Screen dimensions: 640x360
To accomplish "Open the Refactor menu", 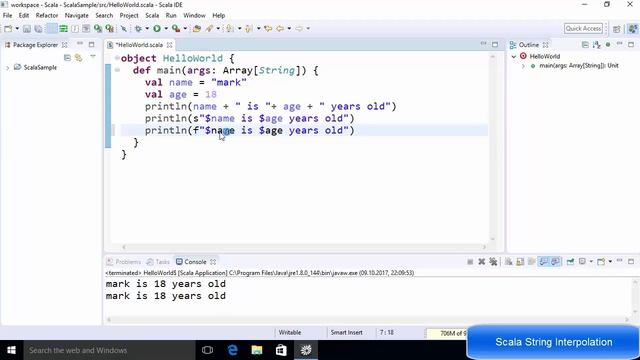I will point(47,16).
